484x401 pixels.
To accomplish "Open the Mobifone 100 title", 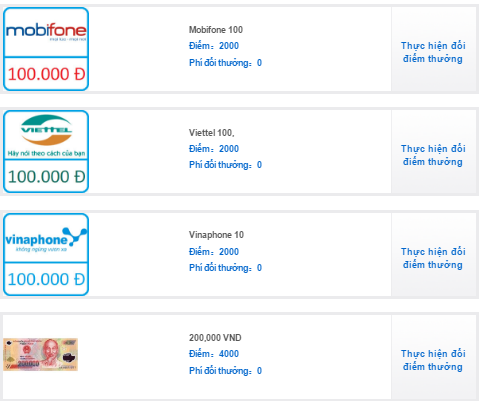I will [x=216, y=30].
